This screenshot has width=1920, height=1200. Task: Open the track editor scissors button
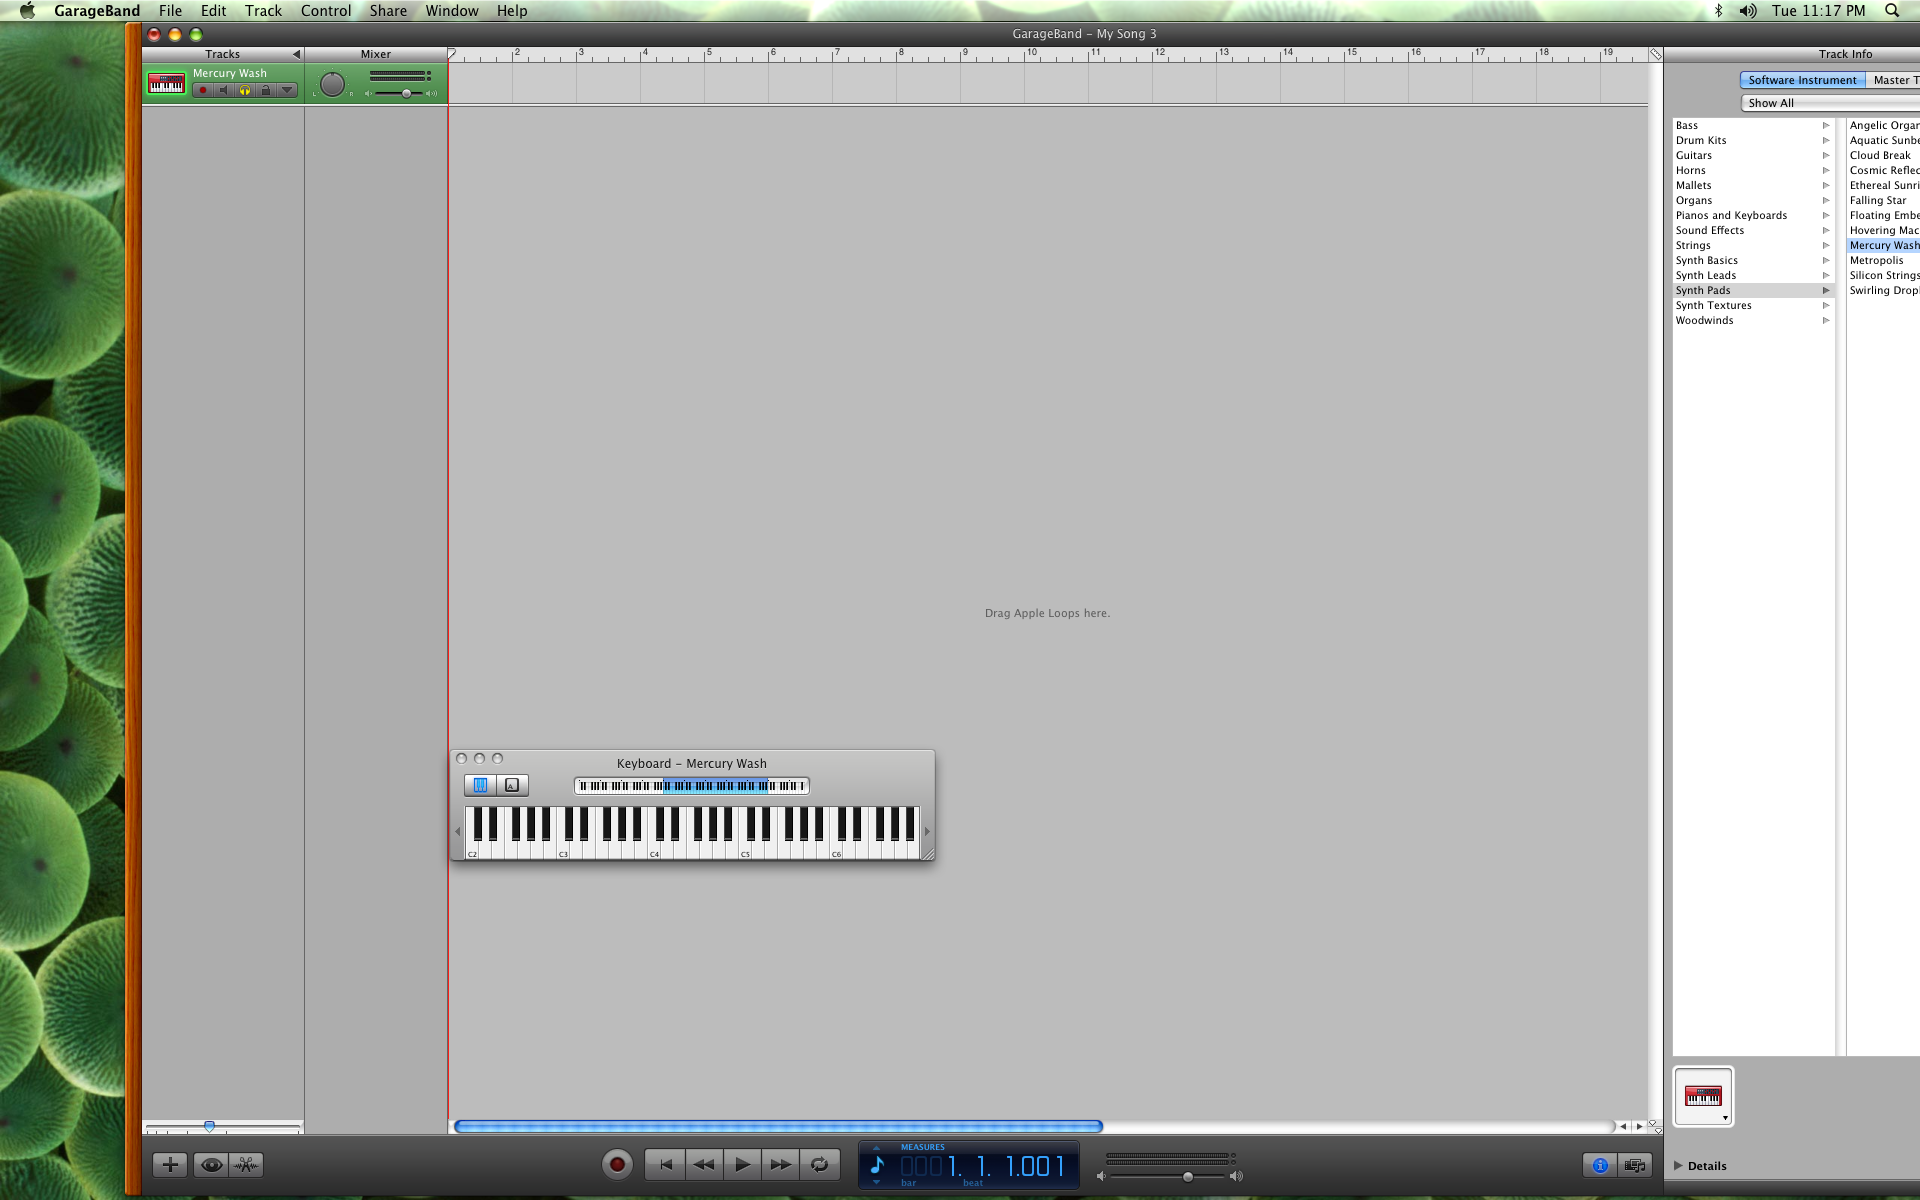[246, 1165]
